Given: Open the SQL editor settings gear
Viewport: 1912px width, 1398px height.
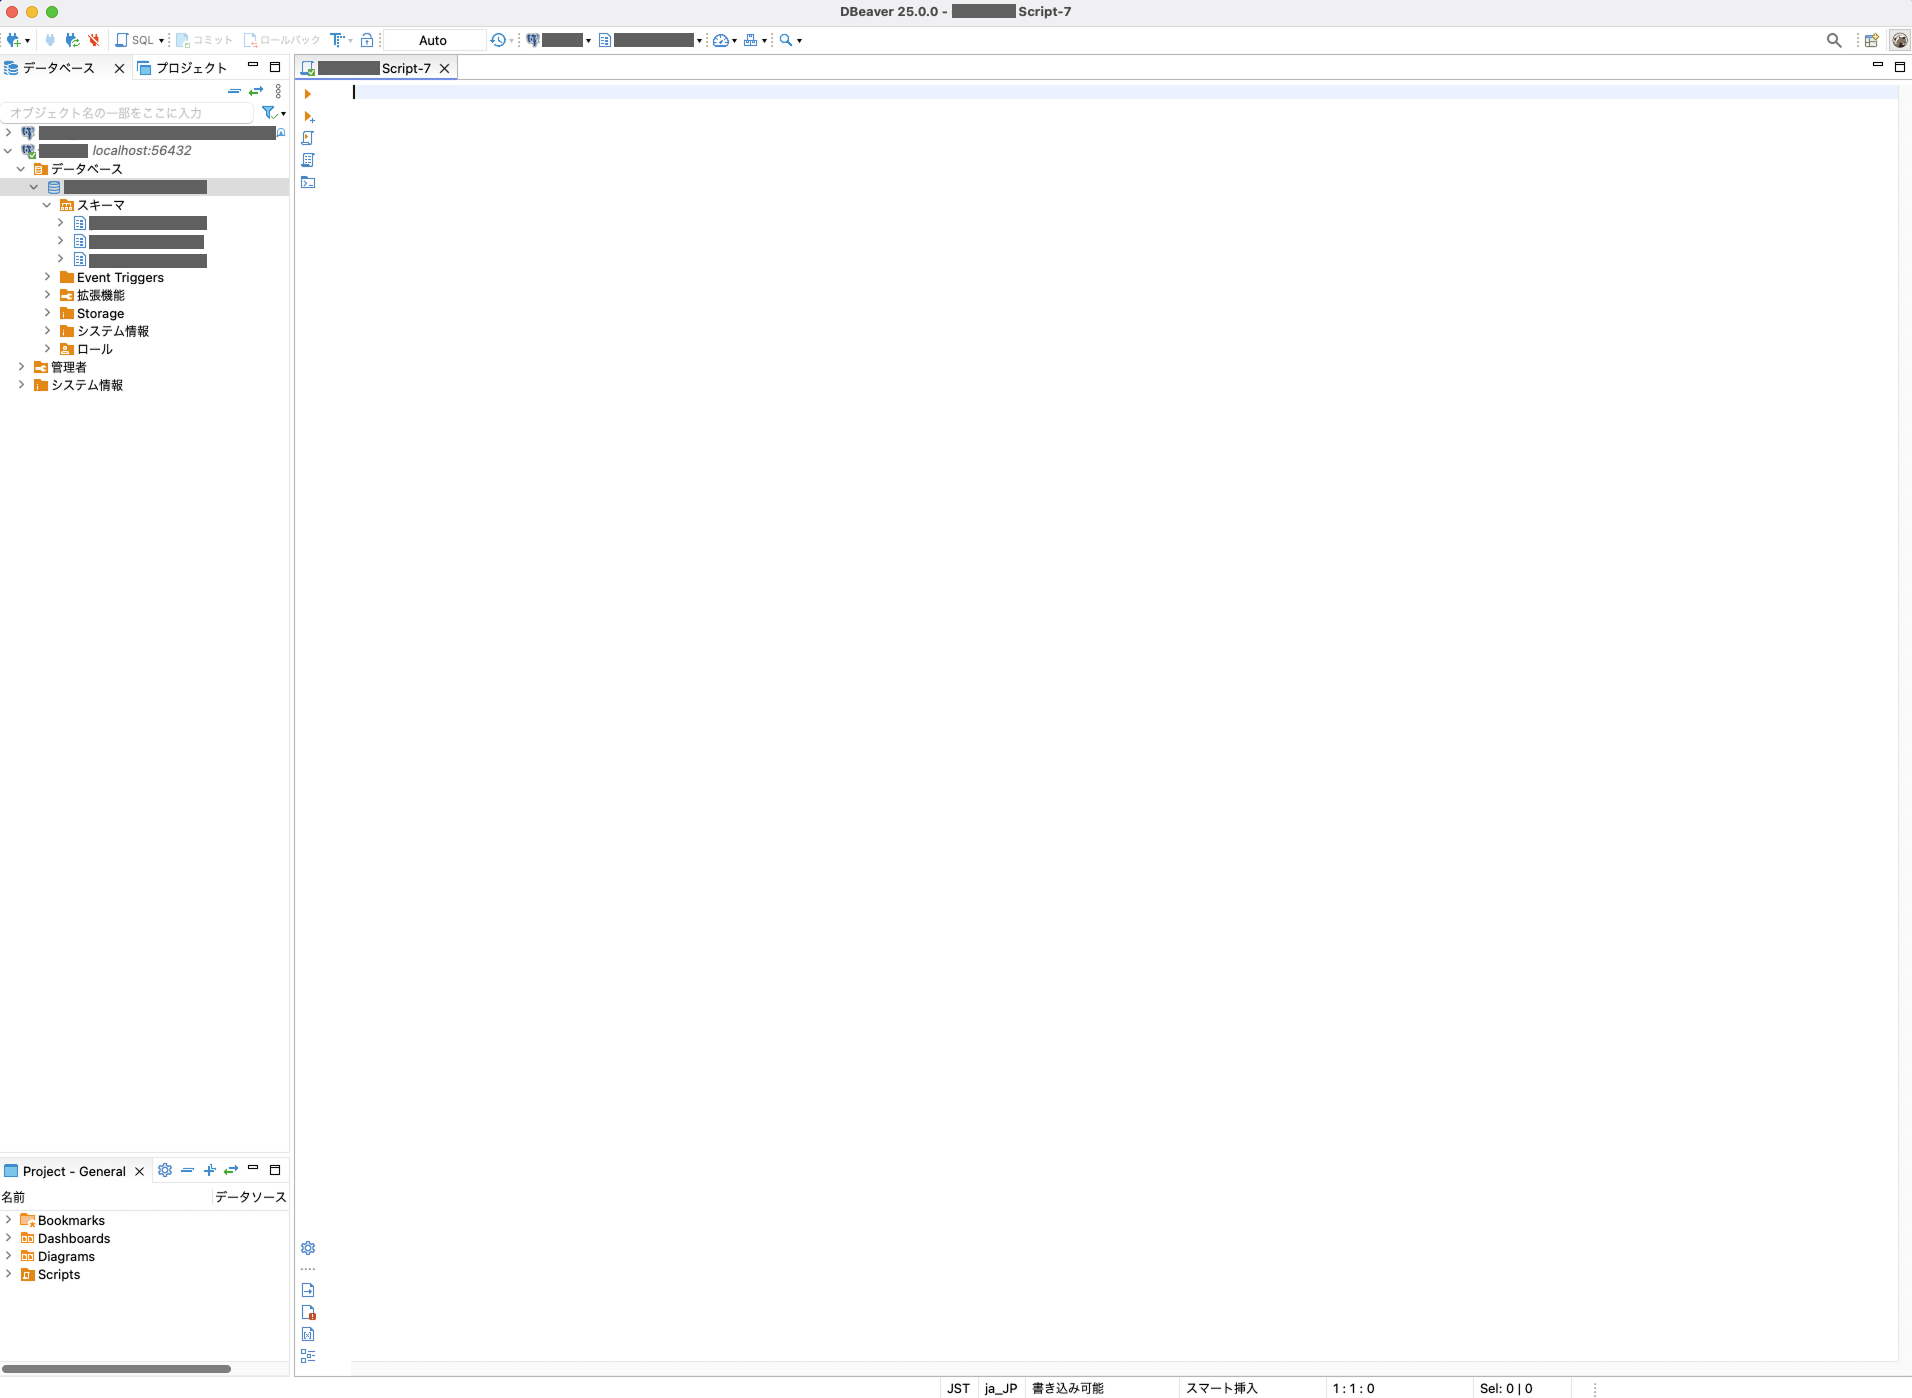Looking at the screenshot, I should tap(308, 1248).
